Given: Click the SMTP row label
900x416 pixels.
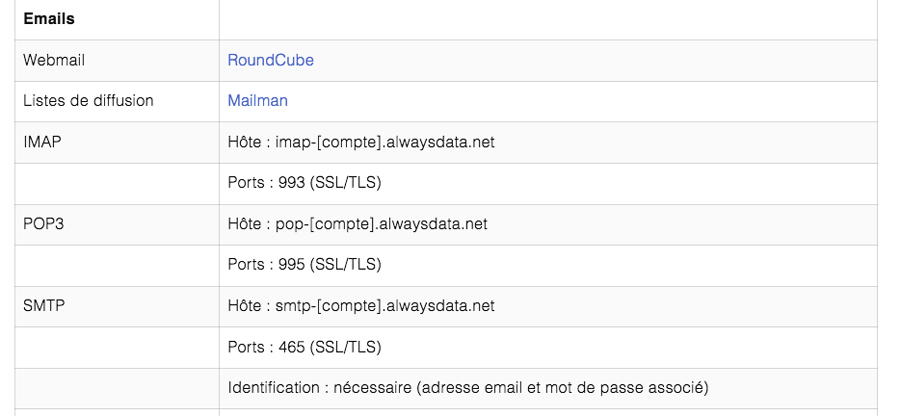Looking at the screenshot, I should 44,306.
